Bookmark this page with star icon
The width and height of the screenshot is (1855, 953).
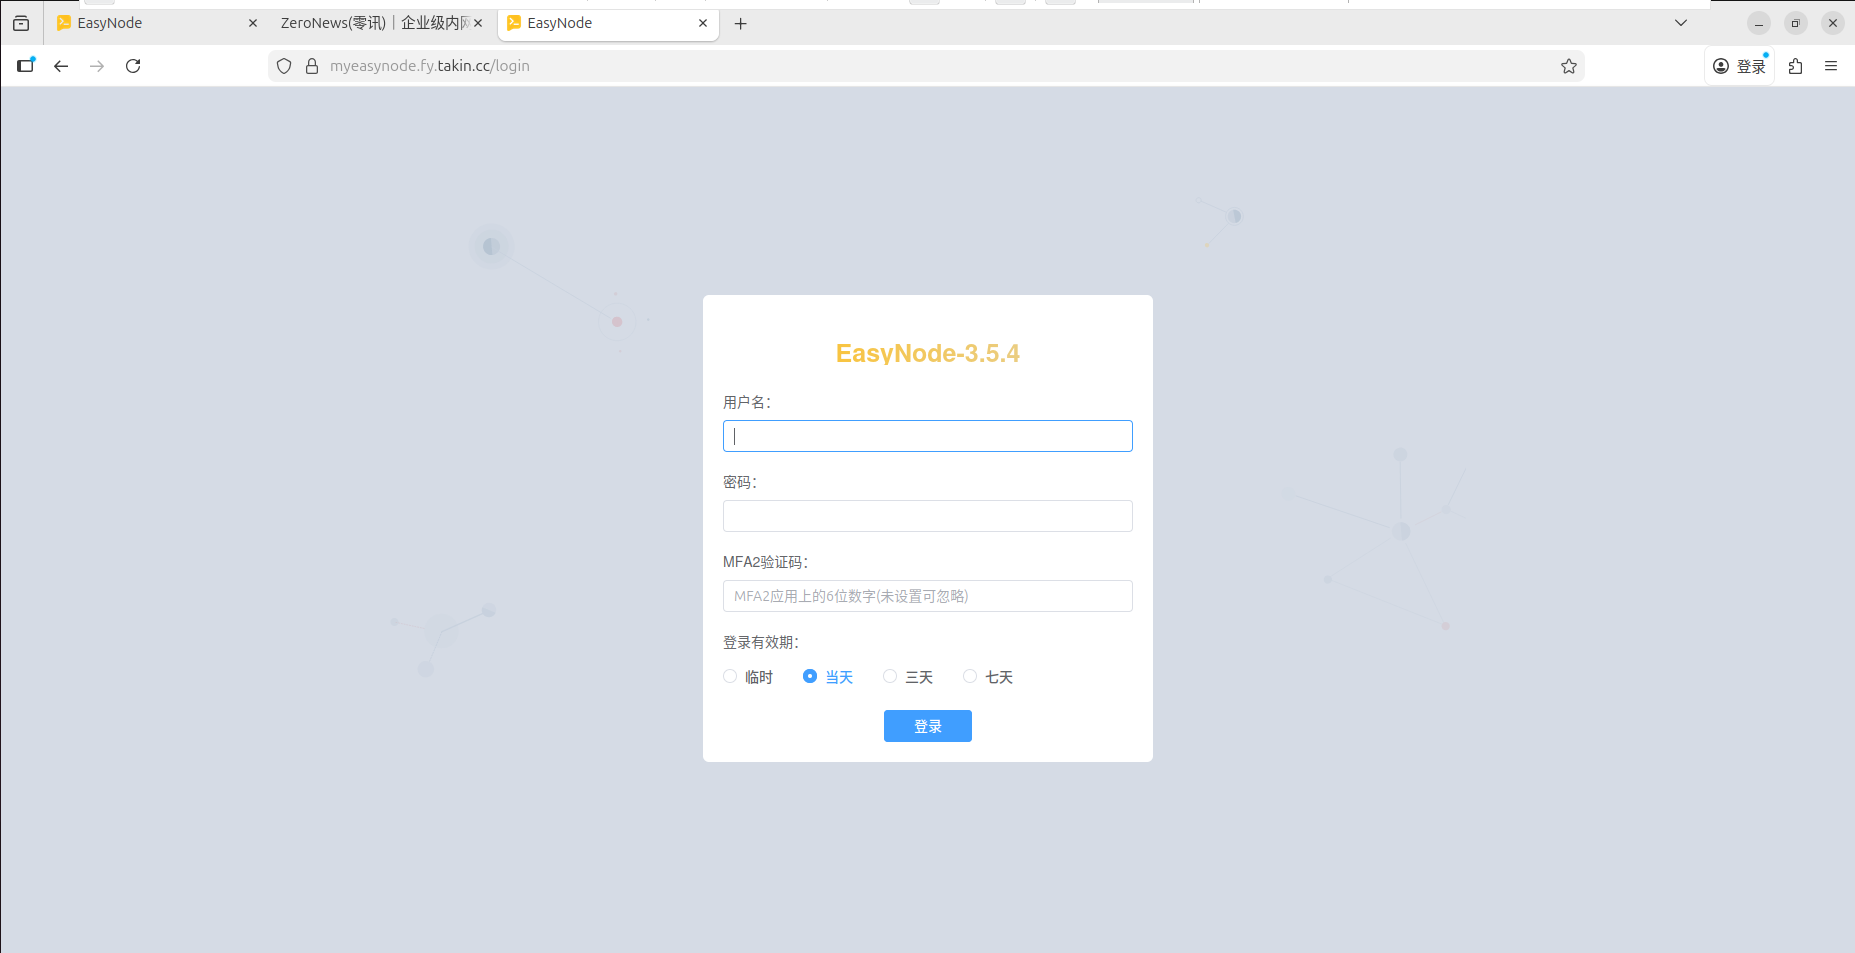pyautogui.click(x=1568, y=66)
